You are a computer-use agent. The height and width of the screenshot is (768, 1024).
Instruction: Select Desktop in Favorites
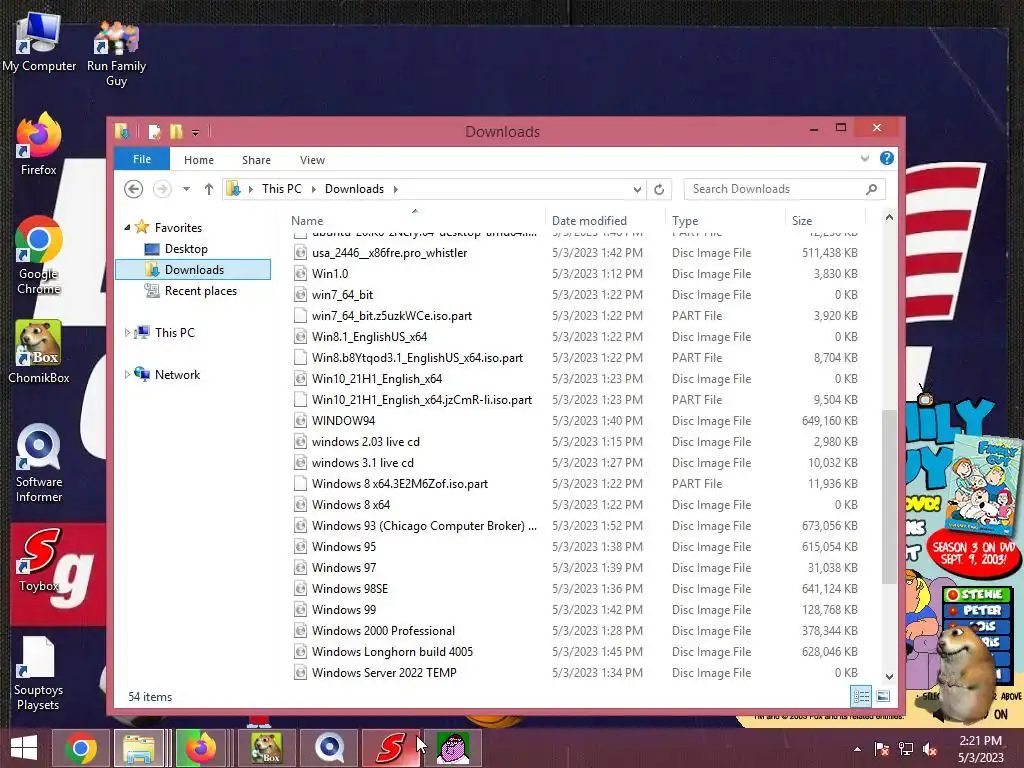(186, 249)
